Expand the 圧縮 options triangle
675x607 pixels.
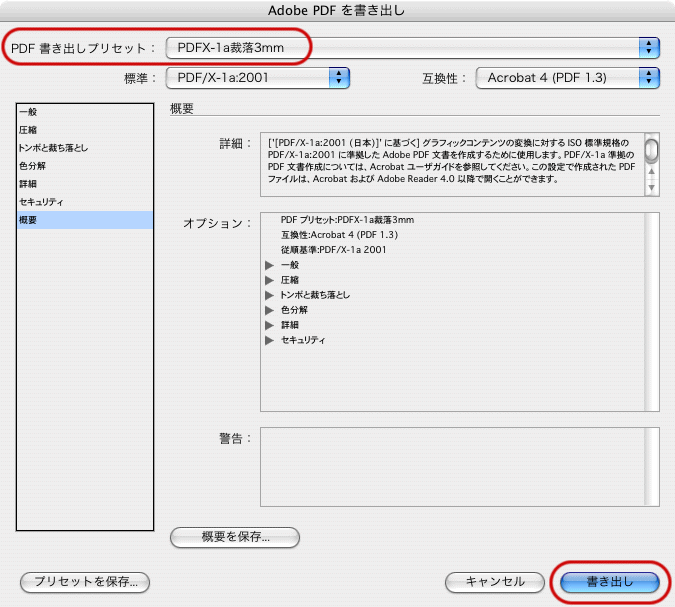tap(269, 280)
